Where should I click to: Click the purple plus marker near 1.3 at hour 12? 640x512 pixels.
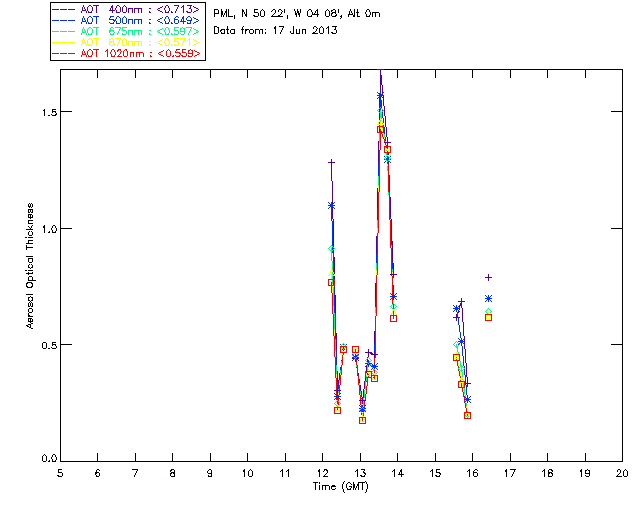(x=331, y=163)
